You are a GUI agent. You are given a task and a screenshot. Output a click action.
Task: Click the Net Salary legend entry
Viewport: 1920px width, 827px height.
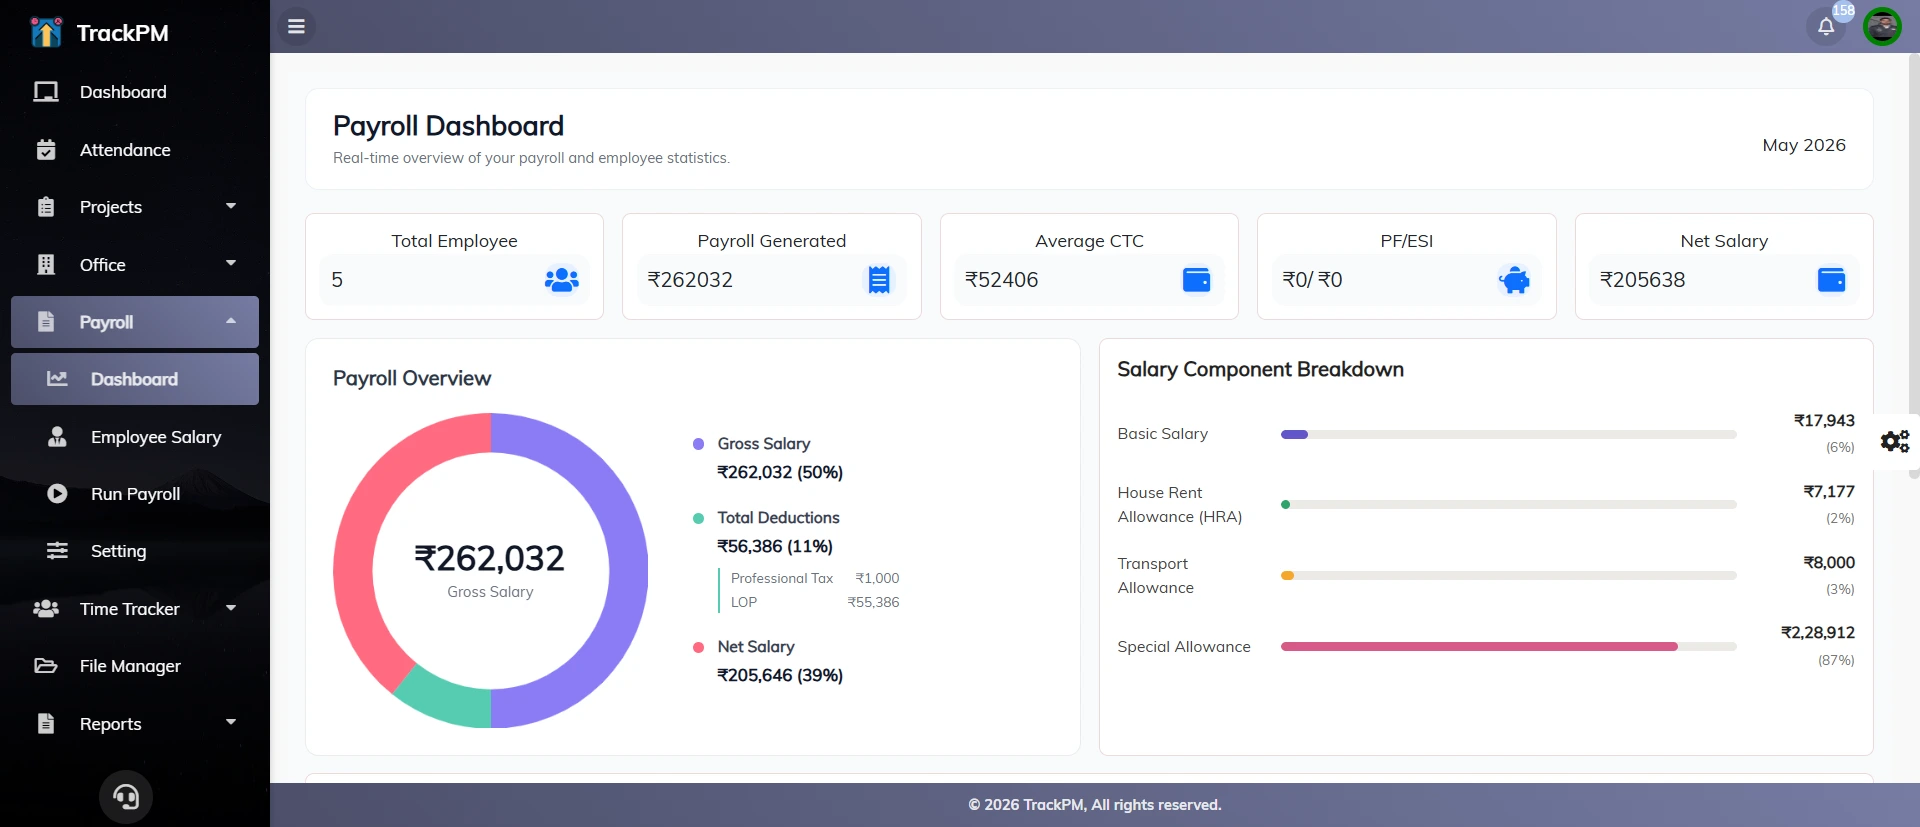pos(745,647)
